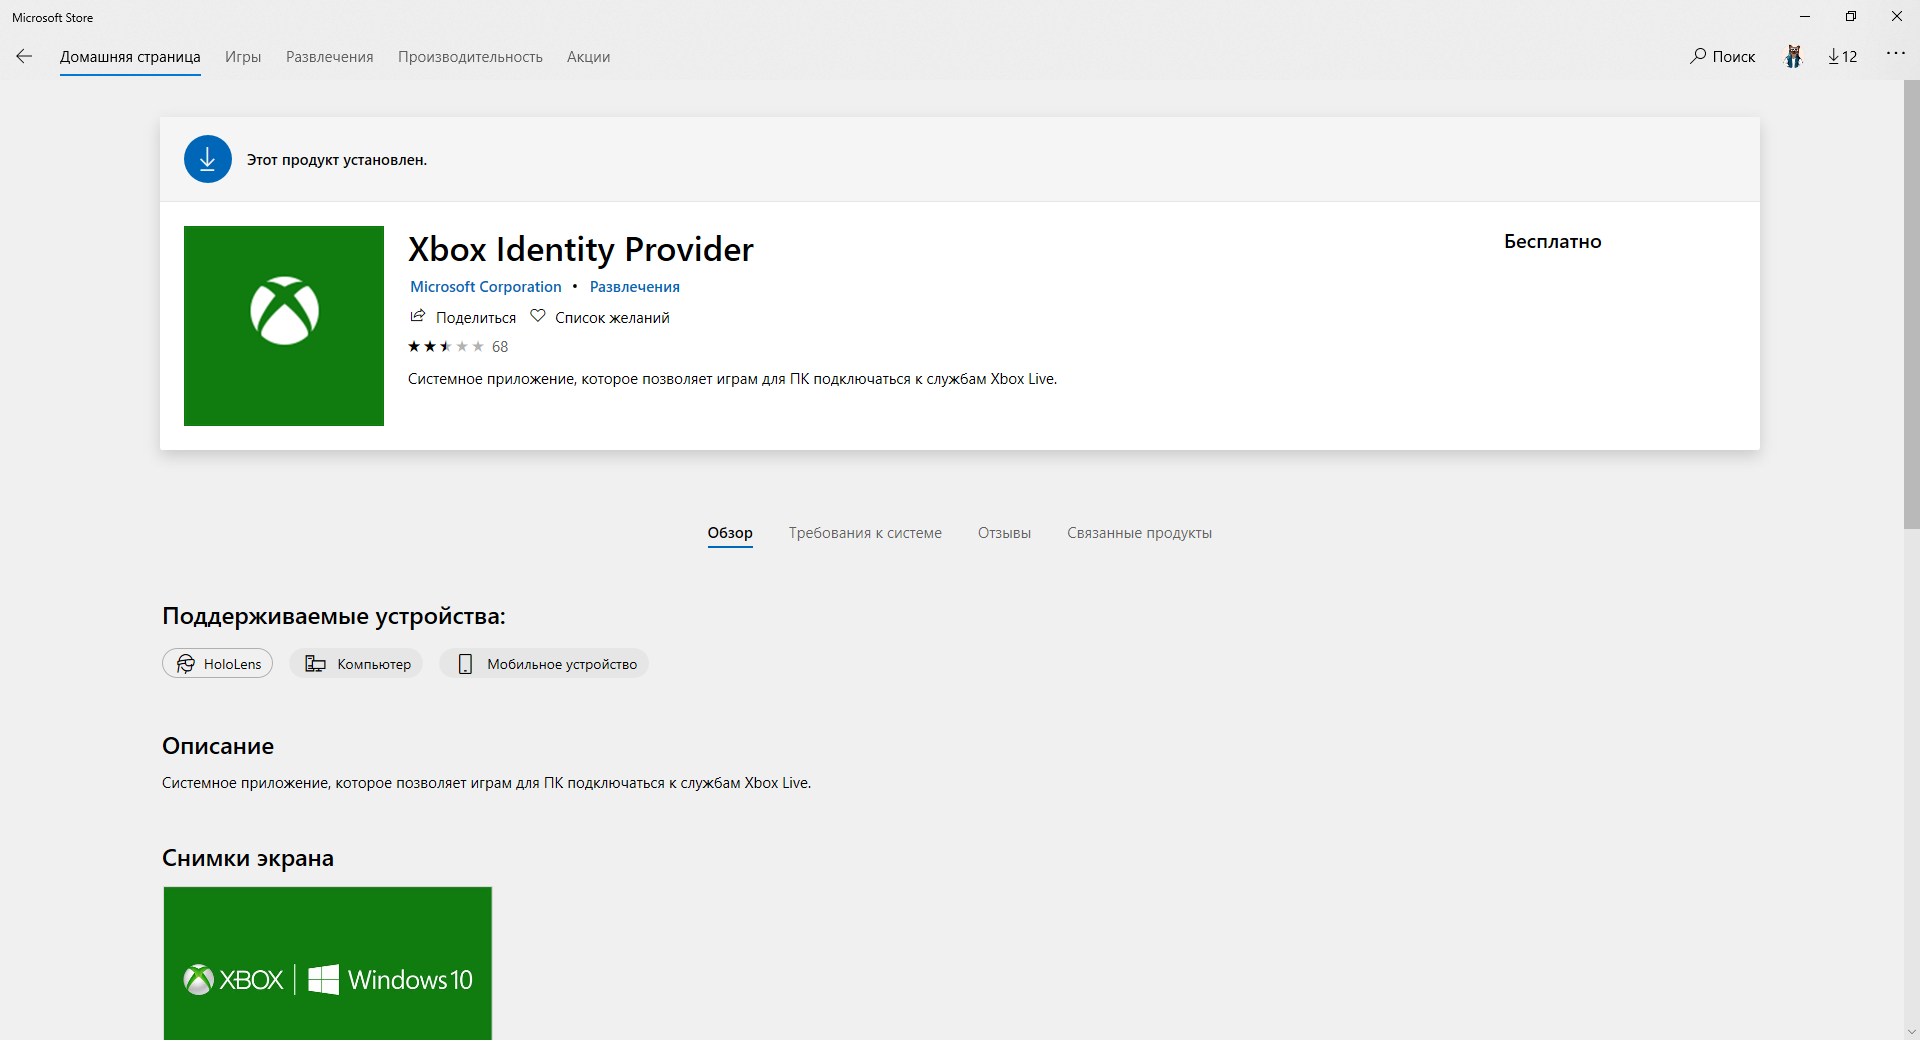
Task: Click the Поделиться share label
Action: click(476, 318)
